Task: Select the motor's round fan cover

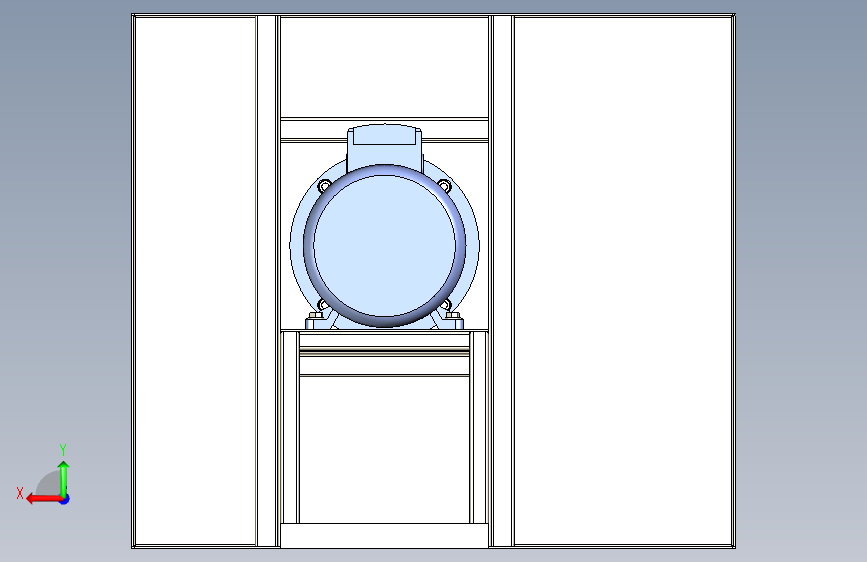Action: point(385,246)
